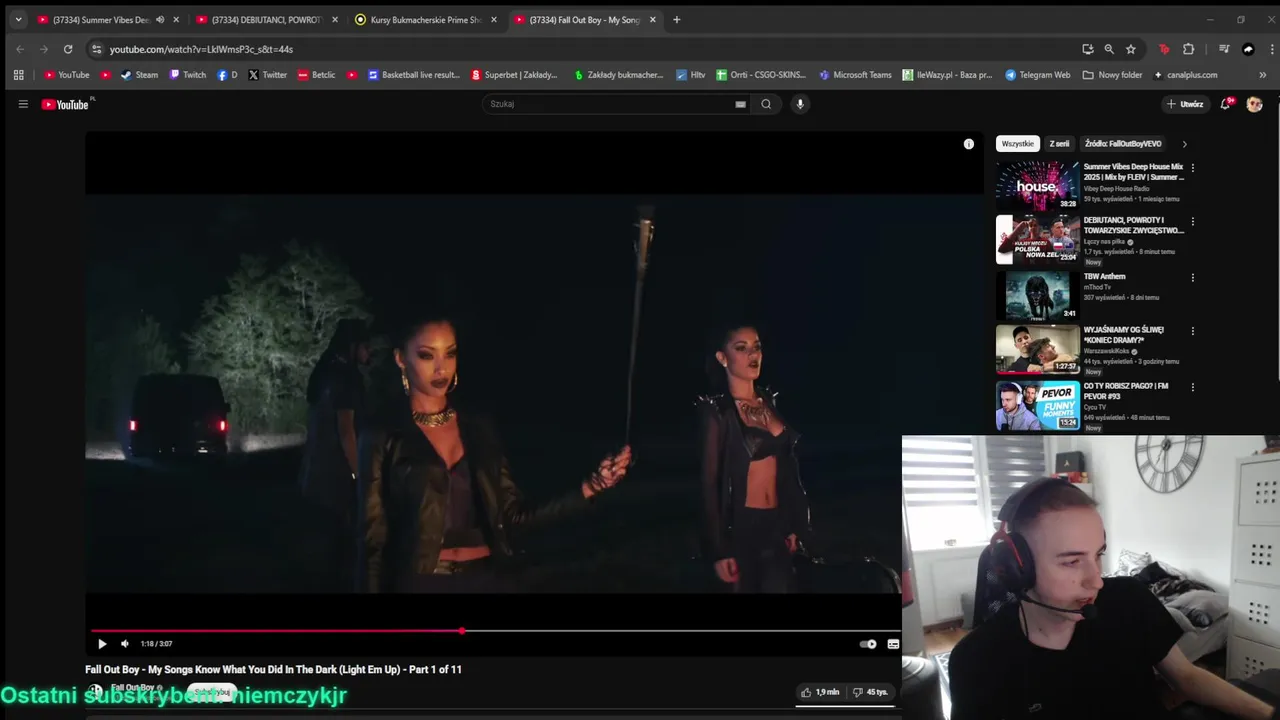Open options for Summer Vibes video

pyautogui.click(x=1192, y=168)
